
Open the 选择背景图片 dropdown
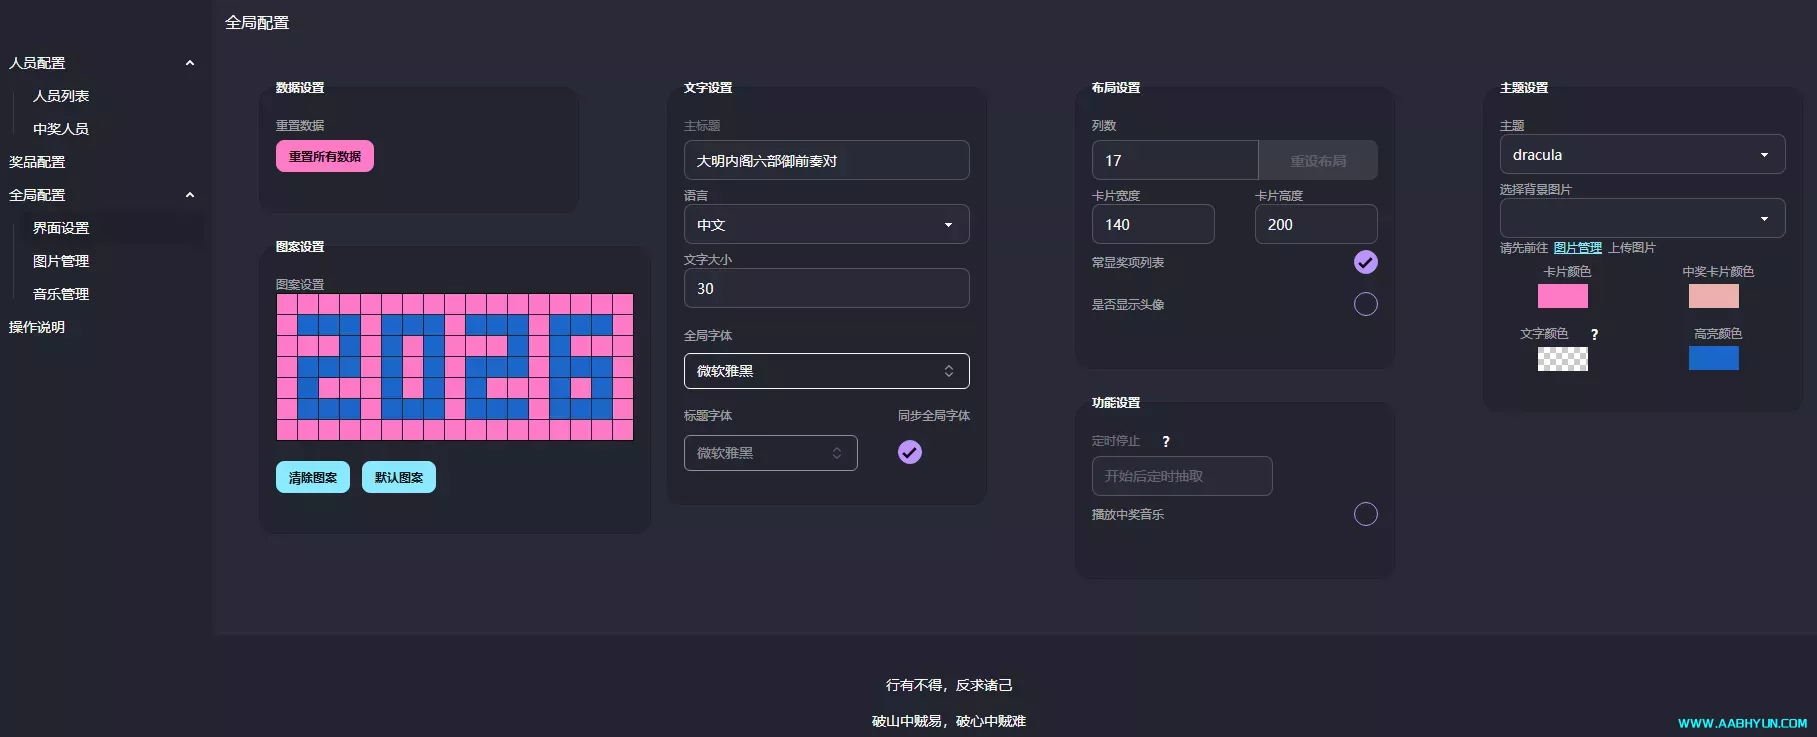click(1641, 219)
